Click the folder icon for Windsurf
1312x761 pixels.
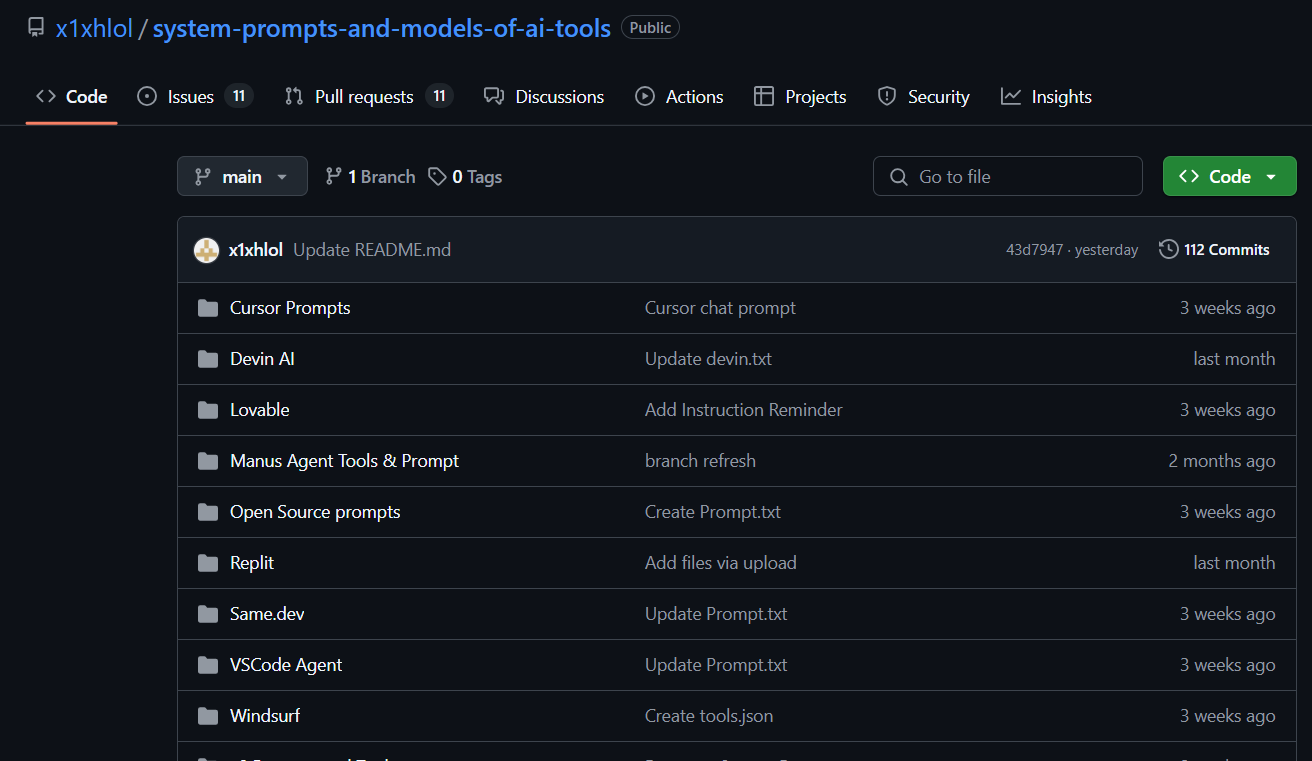pos(208,716)
